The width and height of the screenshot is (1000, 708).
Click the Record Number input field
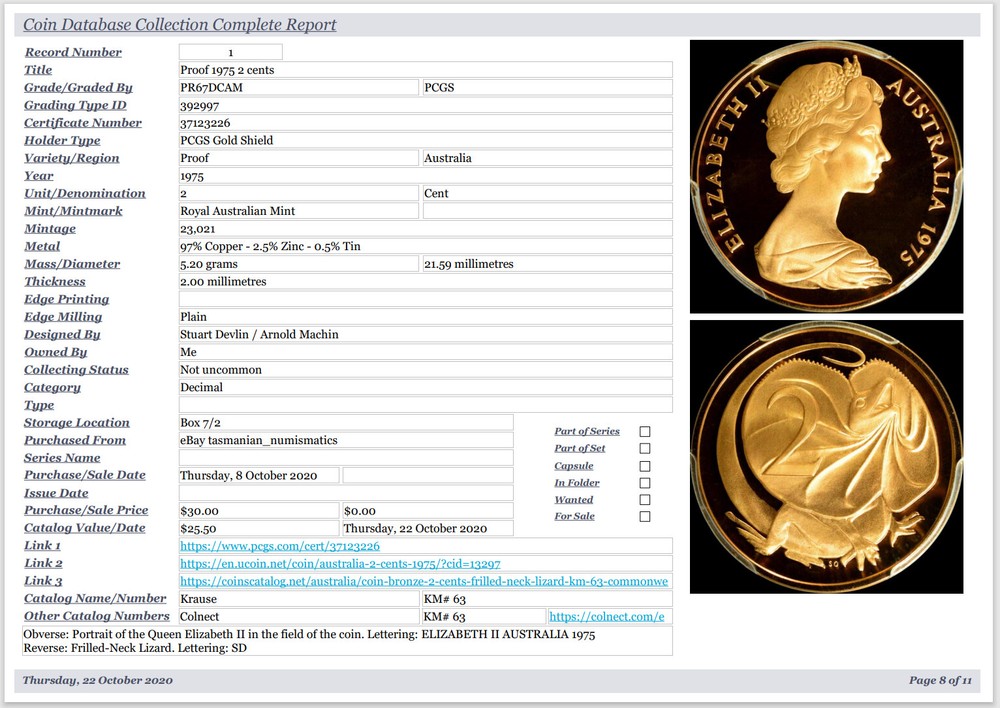coord(230,51)
